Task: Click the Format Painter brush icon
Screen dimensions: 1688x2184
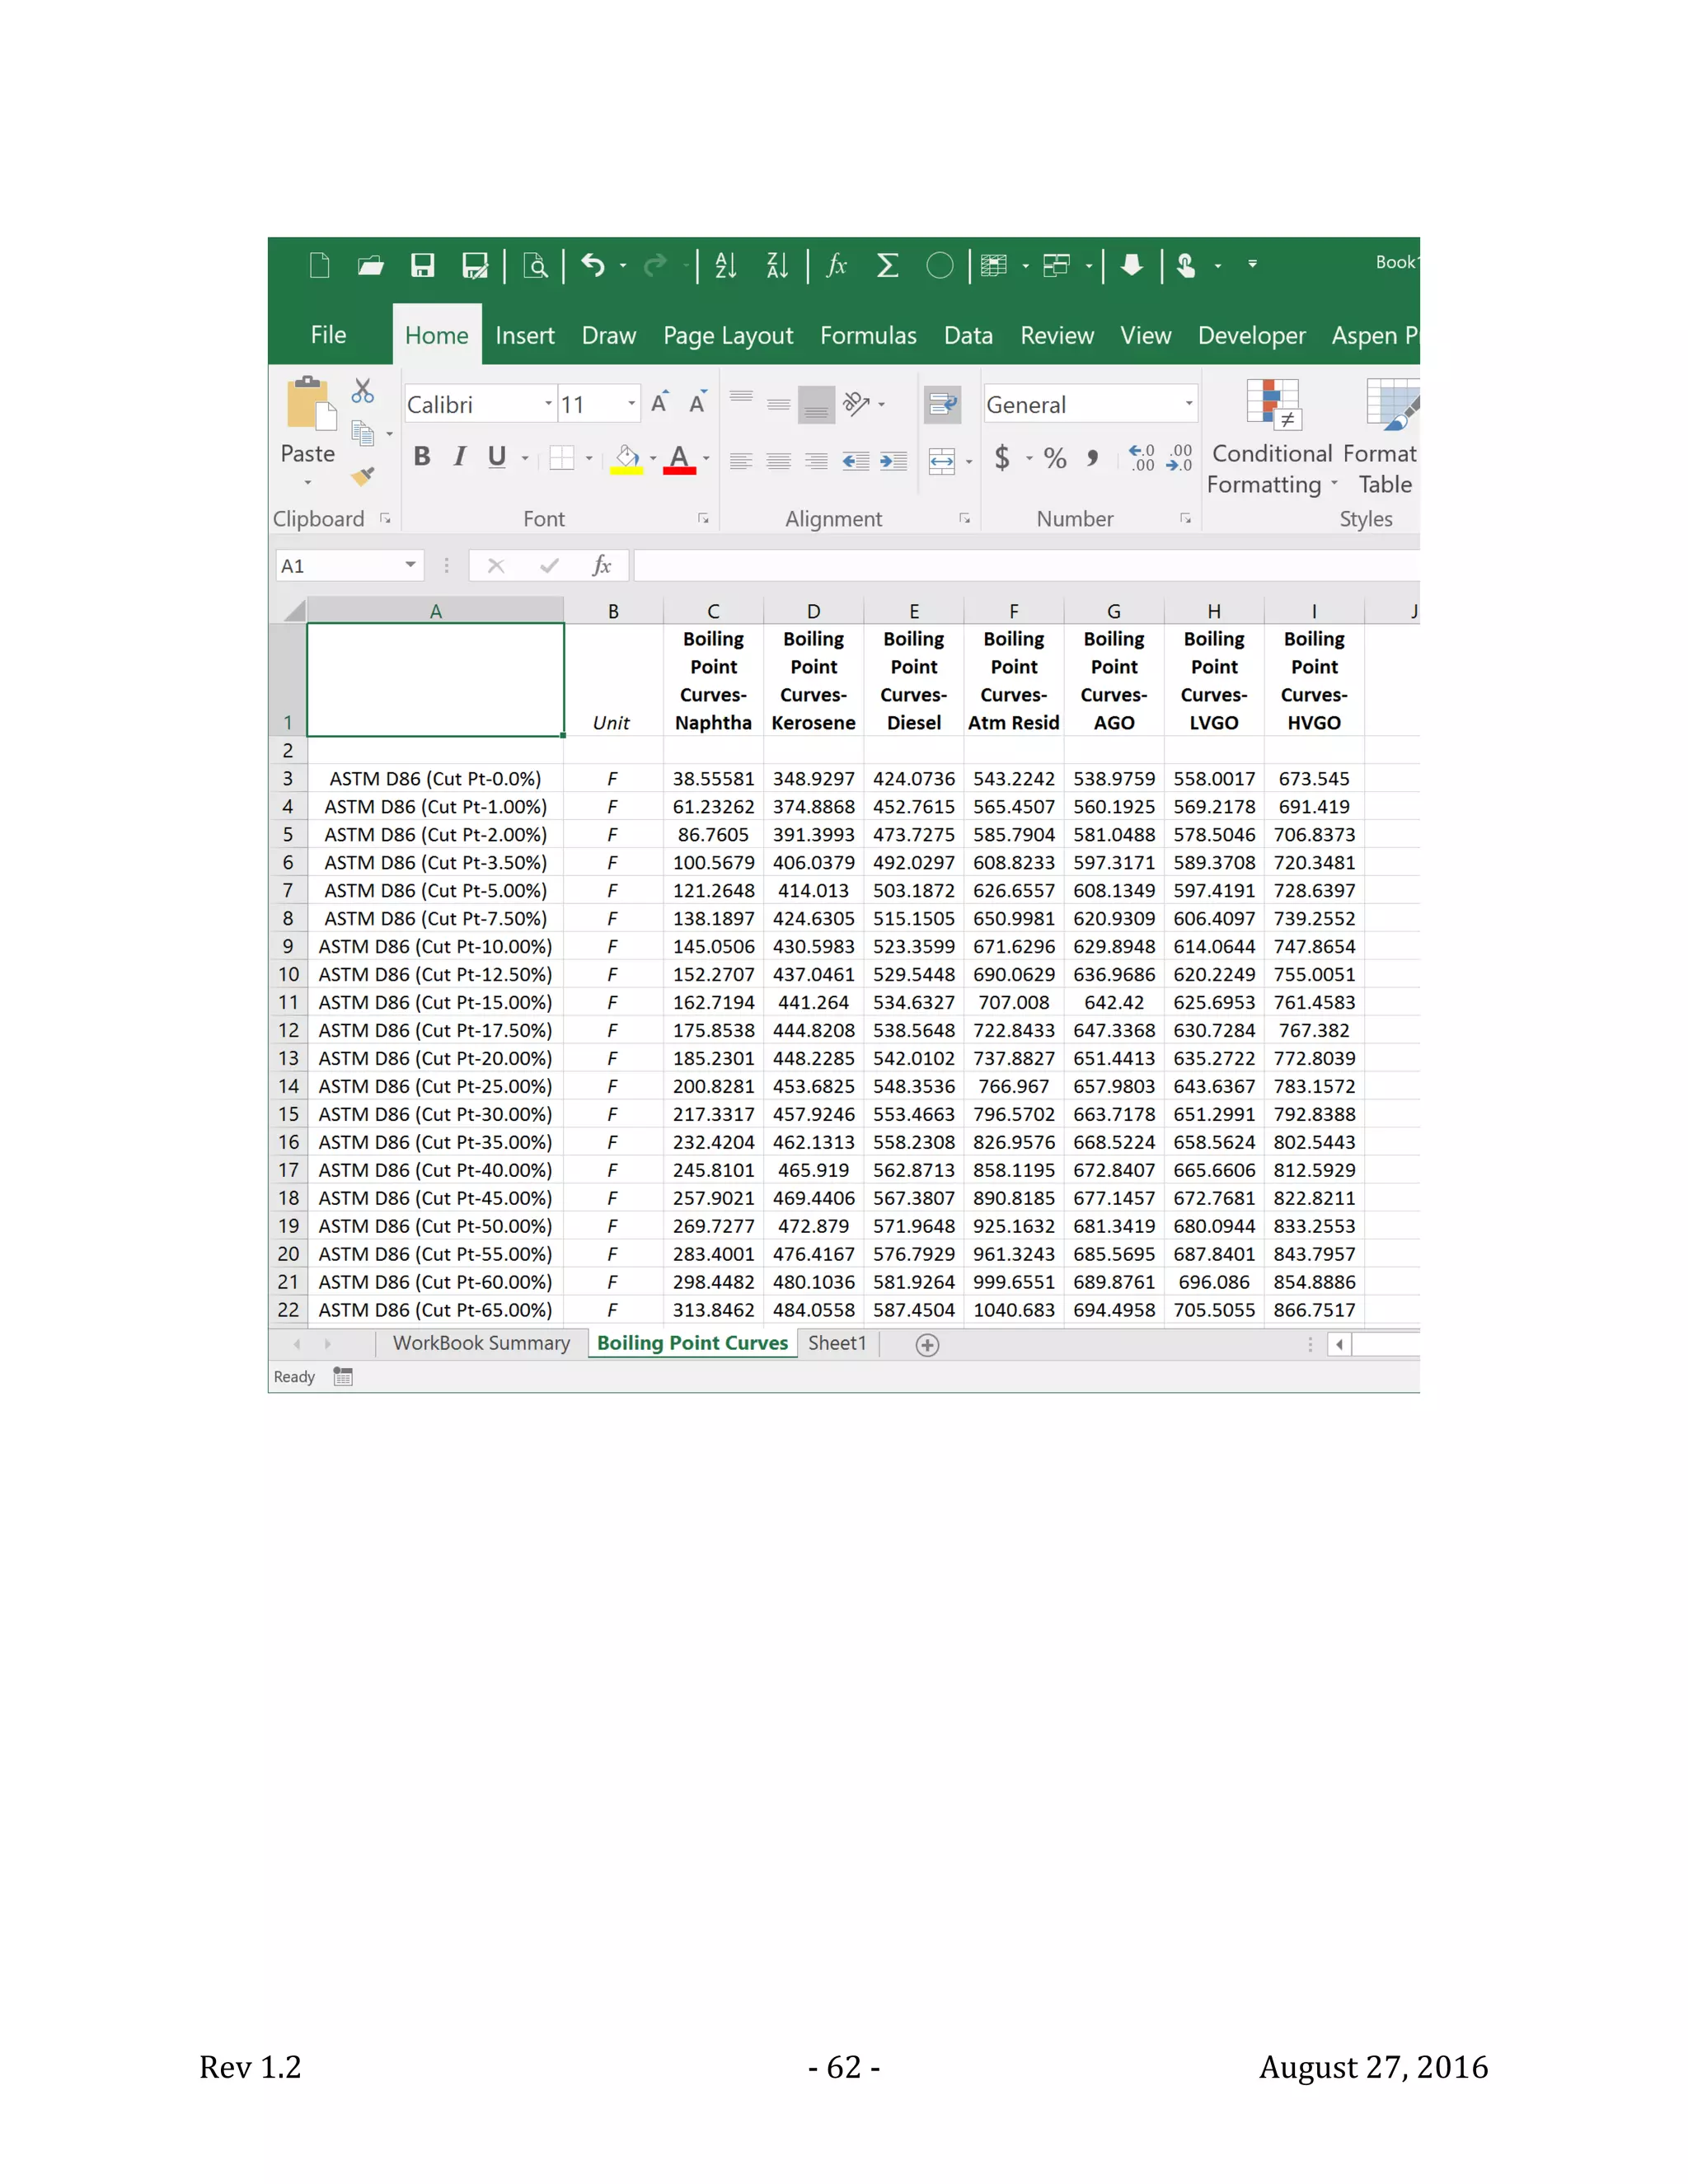Action: (x=363, y=477)
